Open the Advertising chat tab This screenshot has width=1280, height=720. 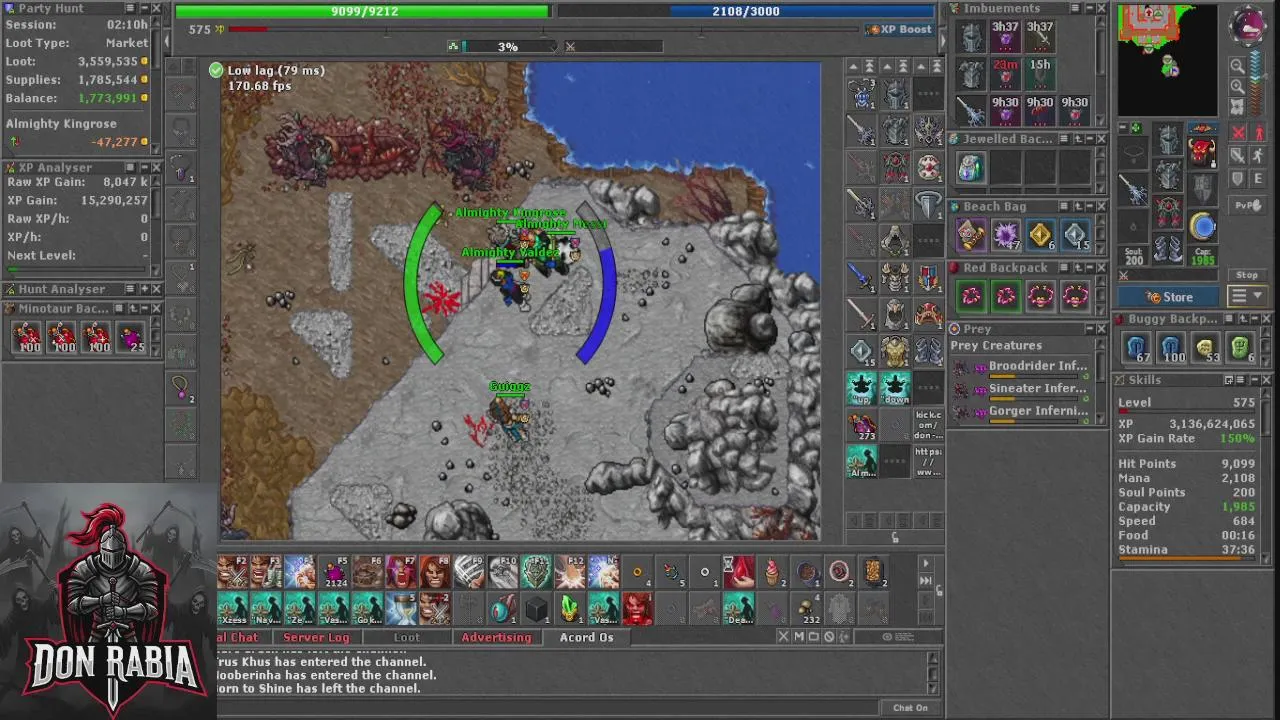click(x=496, y=637)
